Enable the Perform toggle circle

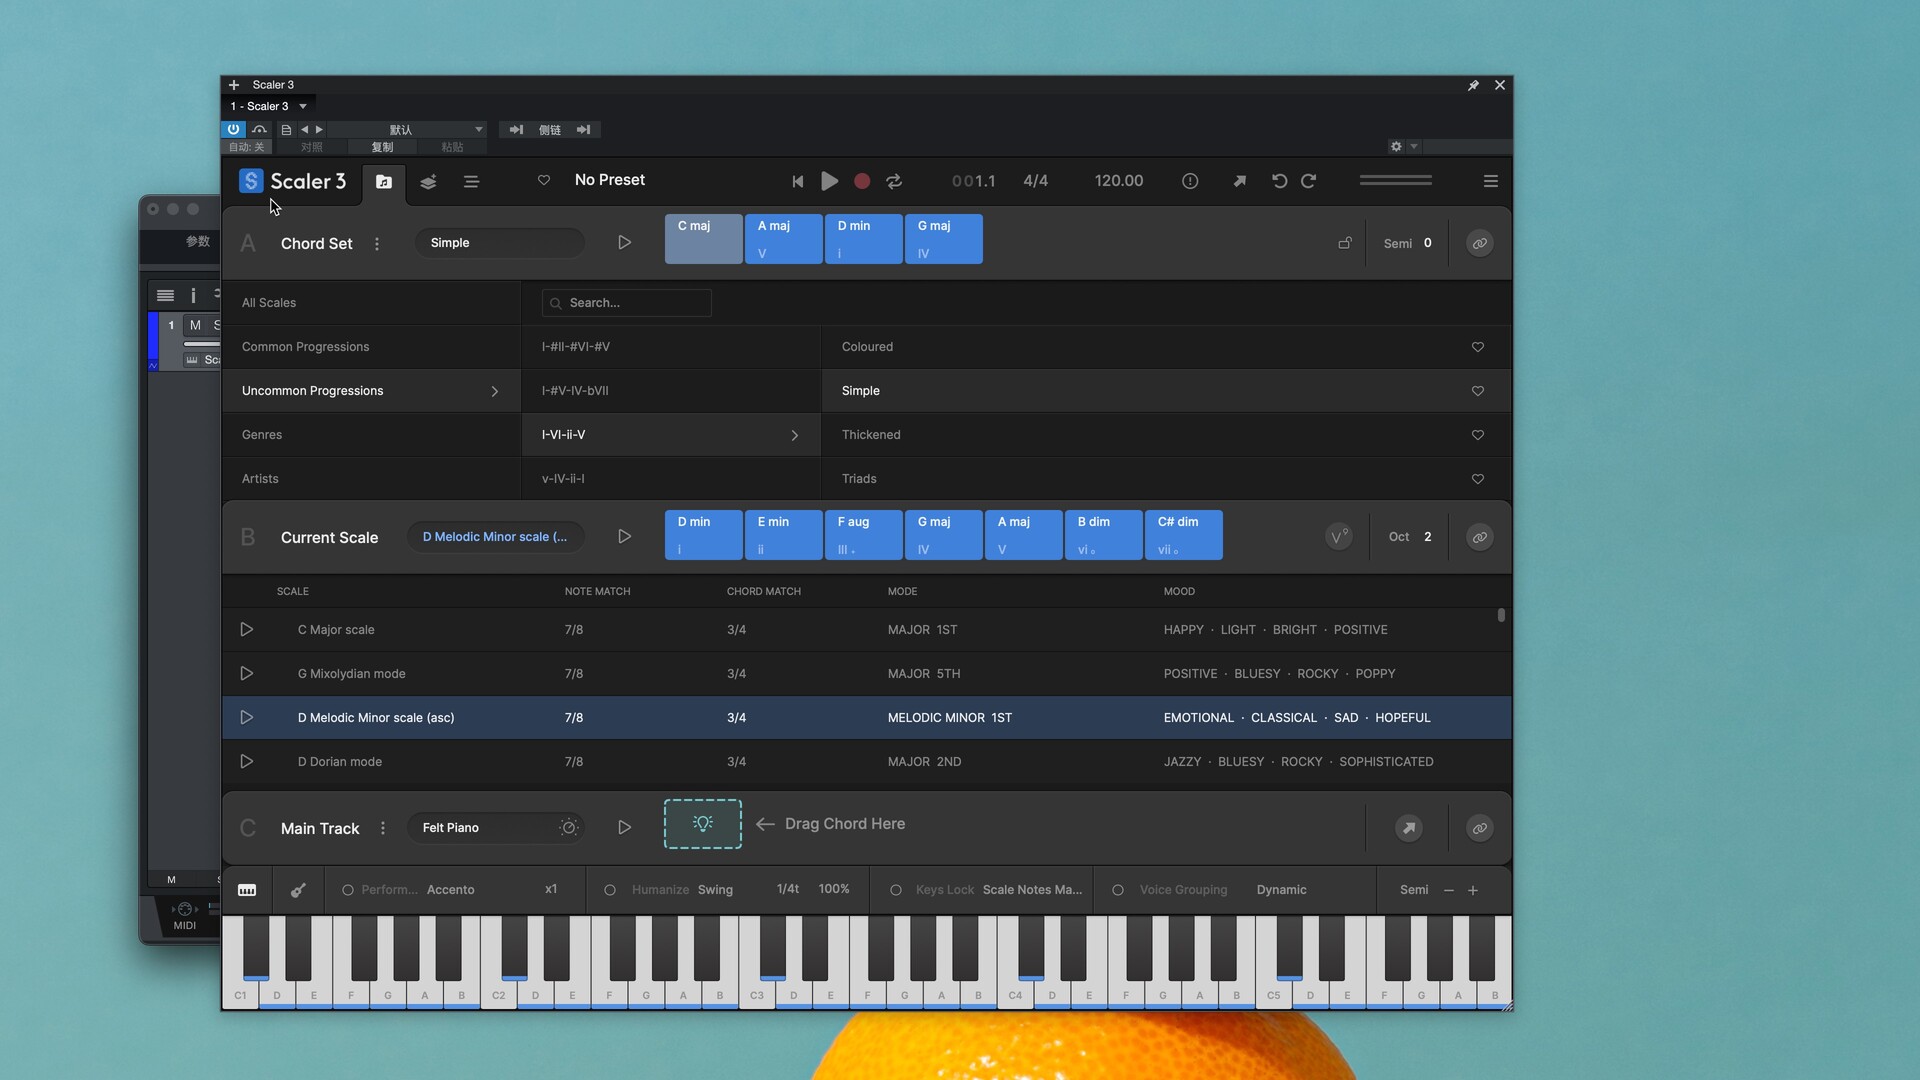(x=348, y=891)
